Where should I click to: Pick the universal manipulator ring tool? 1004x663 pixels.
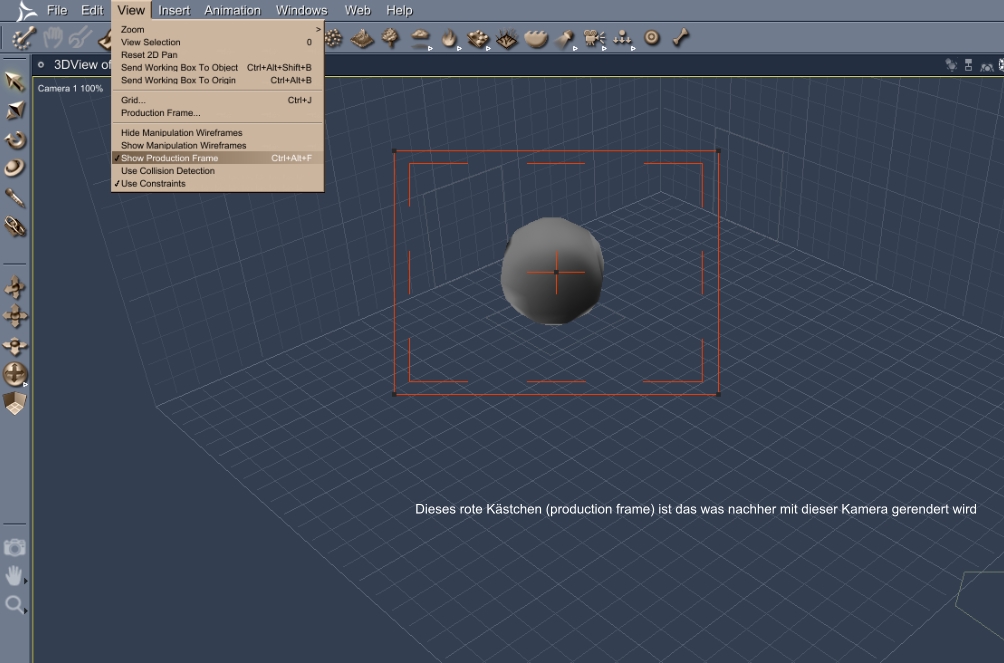click(x=15, y=168)
